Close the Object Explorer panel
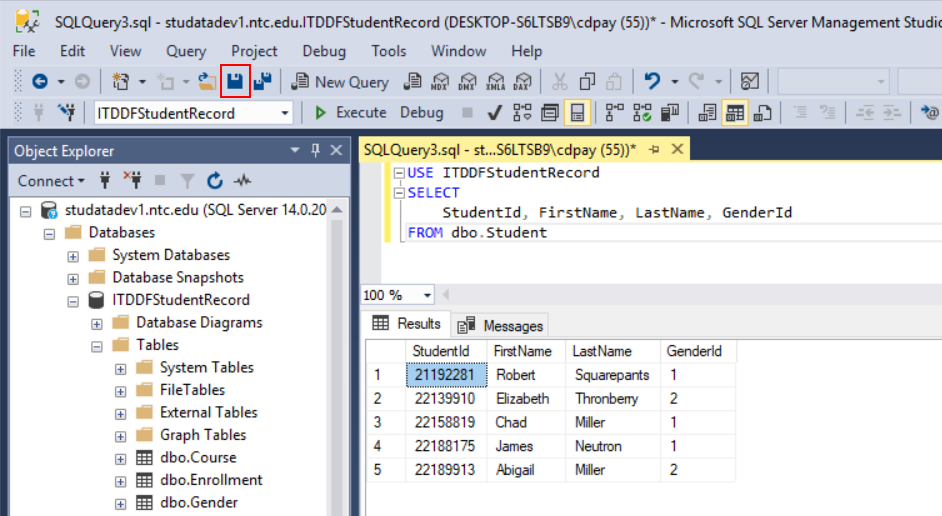The width and height of the screenshot is (942, 516). [336, 150]
